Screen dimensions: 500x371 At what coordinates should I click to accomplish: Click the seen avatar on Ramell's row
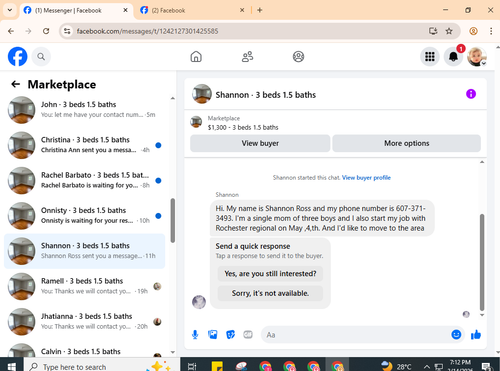(157, 286)
